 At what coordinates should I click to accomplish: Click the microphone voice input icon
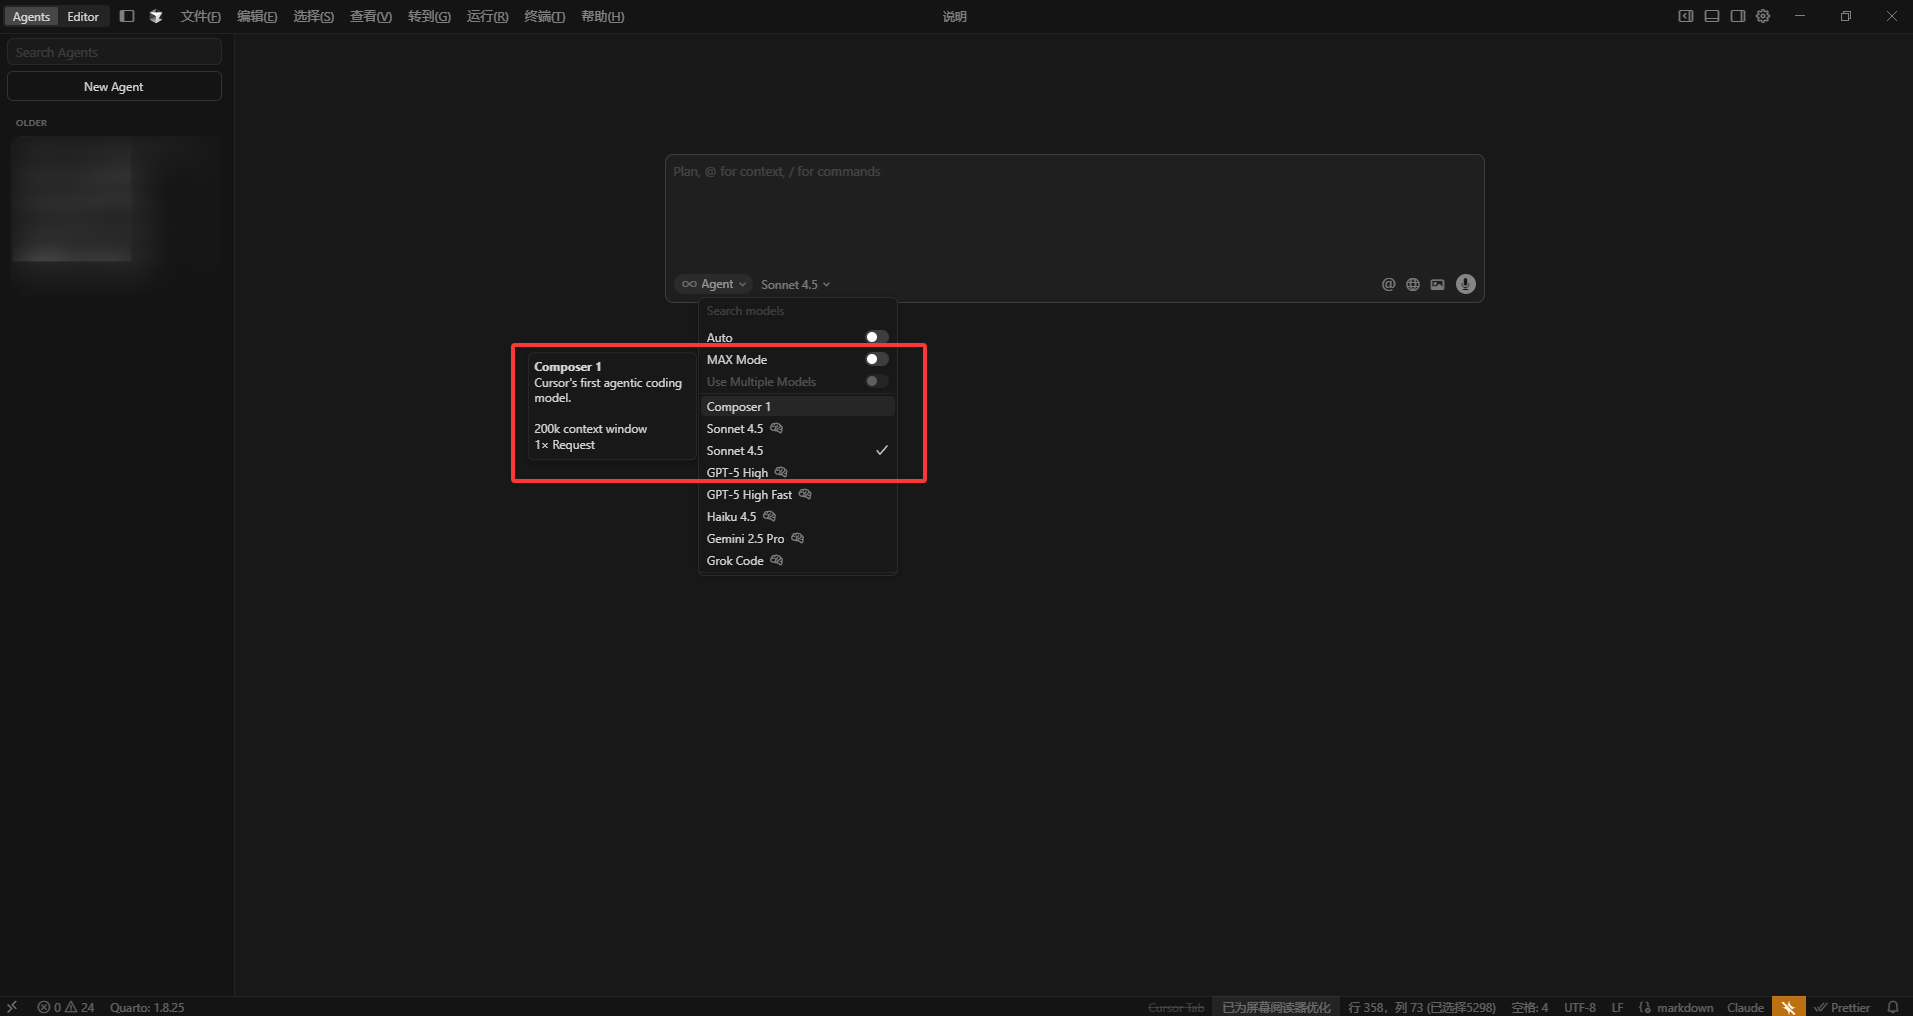1466,284
